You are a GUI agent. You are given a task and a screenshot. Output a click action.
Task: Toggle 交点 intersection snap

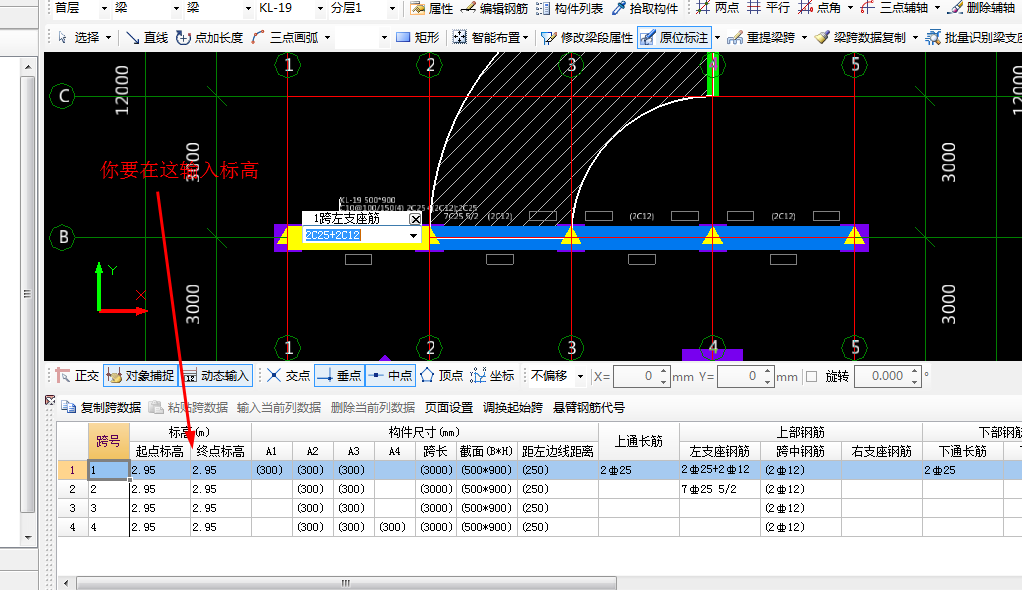point(289,376)
